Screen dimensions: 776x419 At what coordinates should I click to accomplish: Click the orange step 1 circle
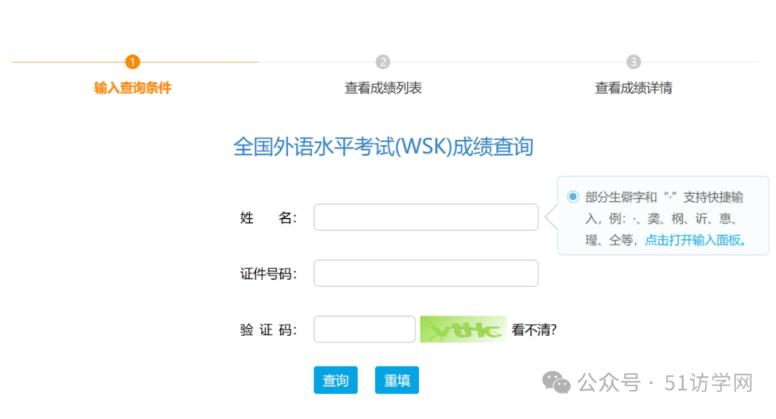coord(133,62)
